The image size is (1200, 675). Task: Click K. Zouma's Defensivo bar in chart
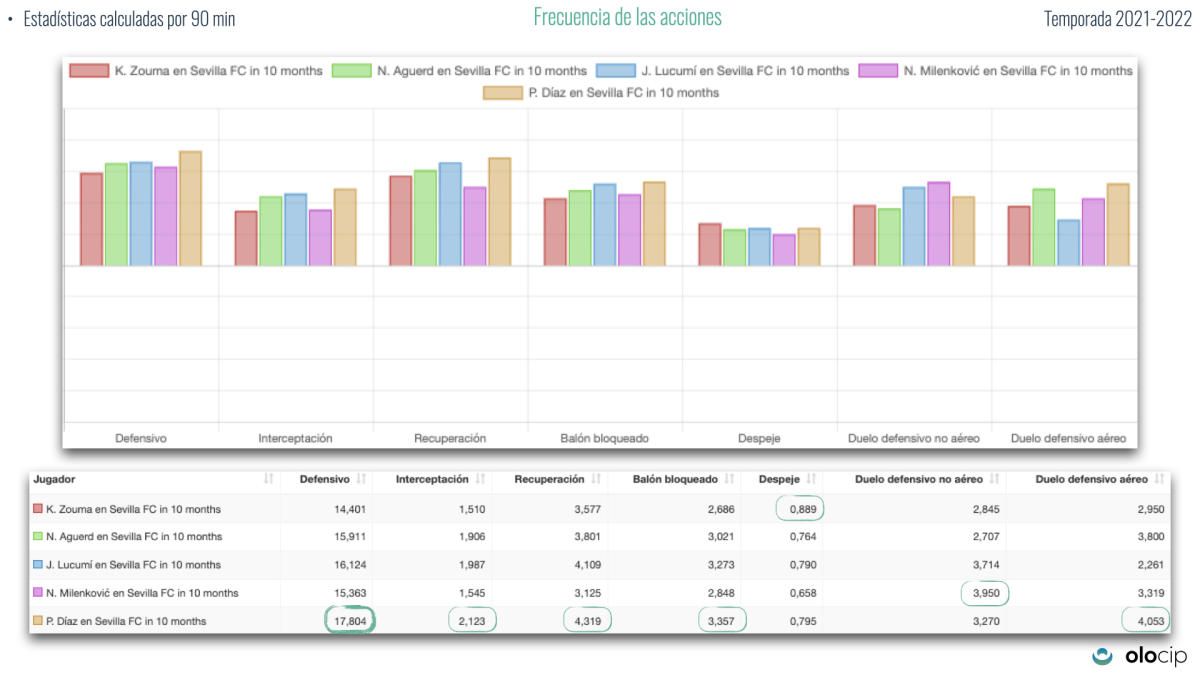point(92,219)
